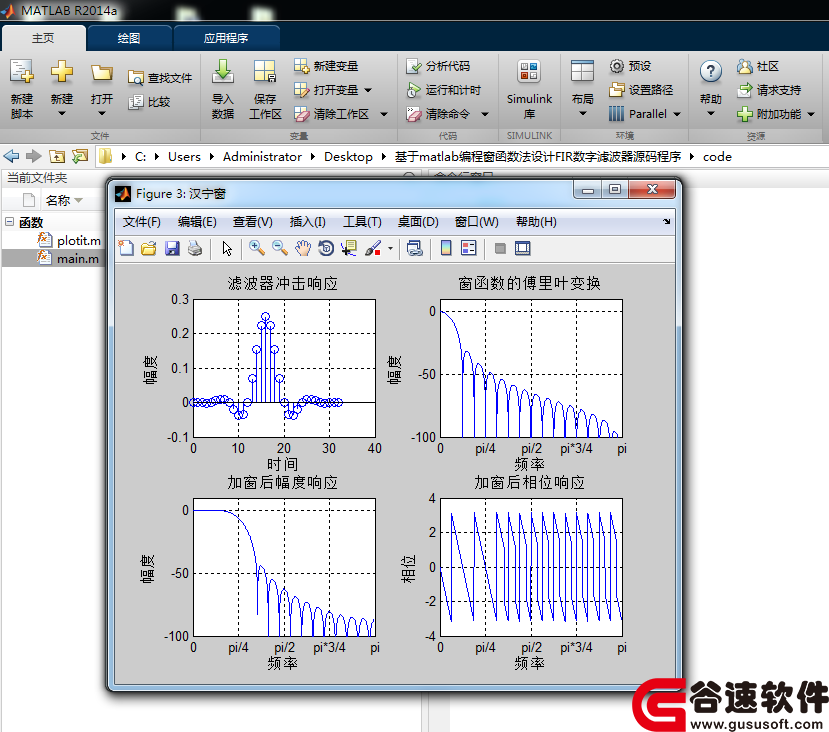Open the 查看(V) menu in Figure 3
This screenshot has width=829, height=732.
pyautogui.click(x=253, y=221)
